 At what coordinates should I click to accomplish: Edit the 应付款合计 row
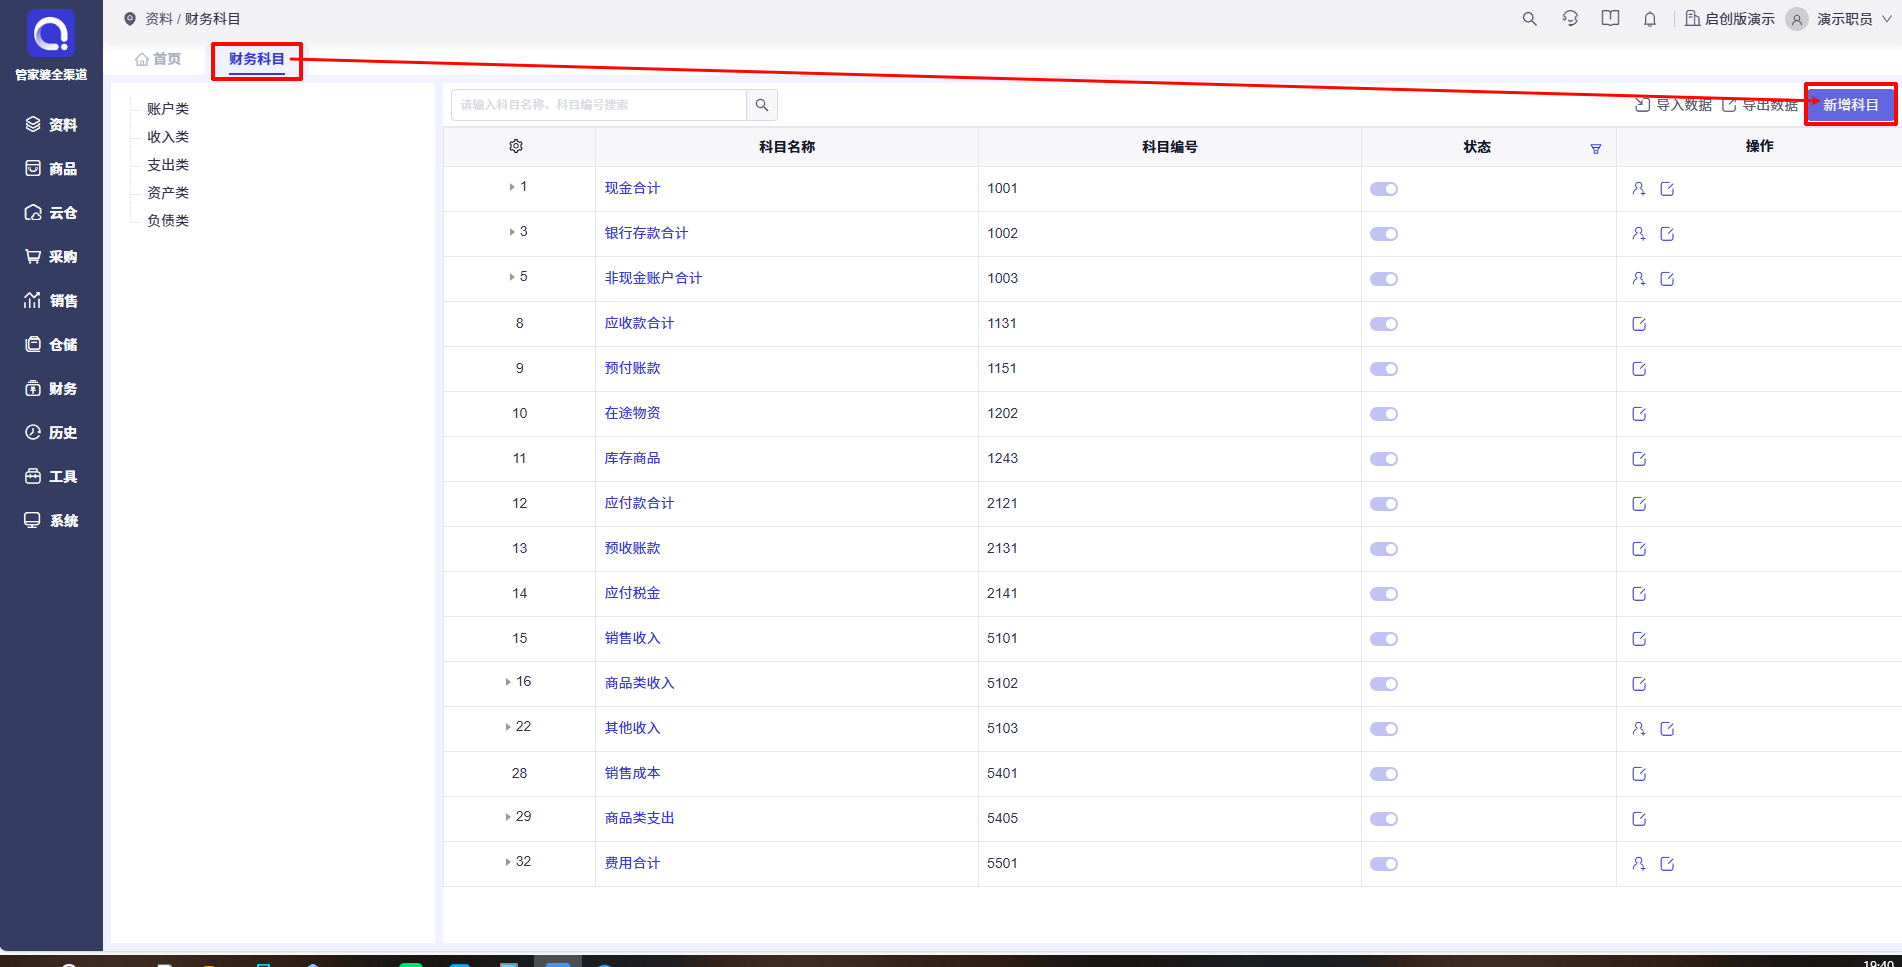tap(1639, 503)
